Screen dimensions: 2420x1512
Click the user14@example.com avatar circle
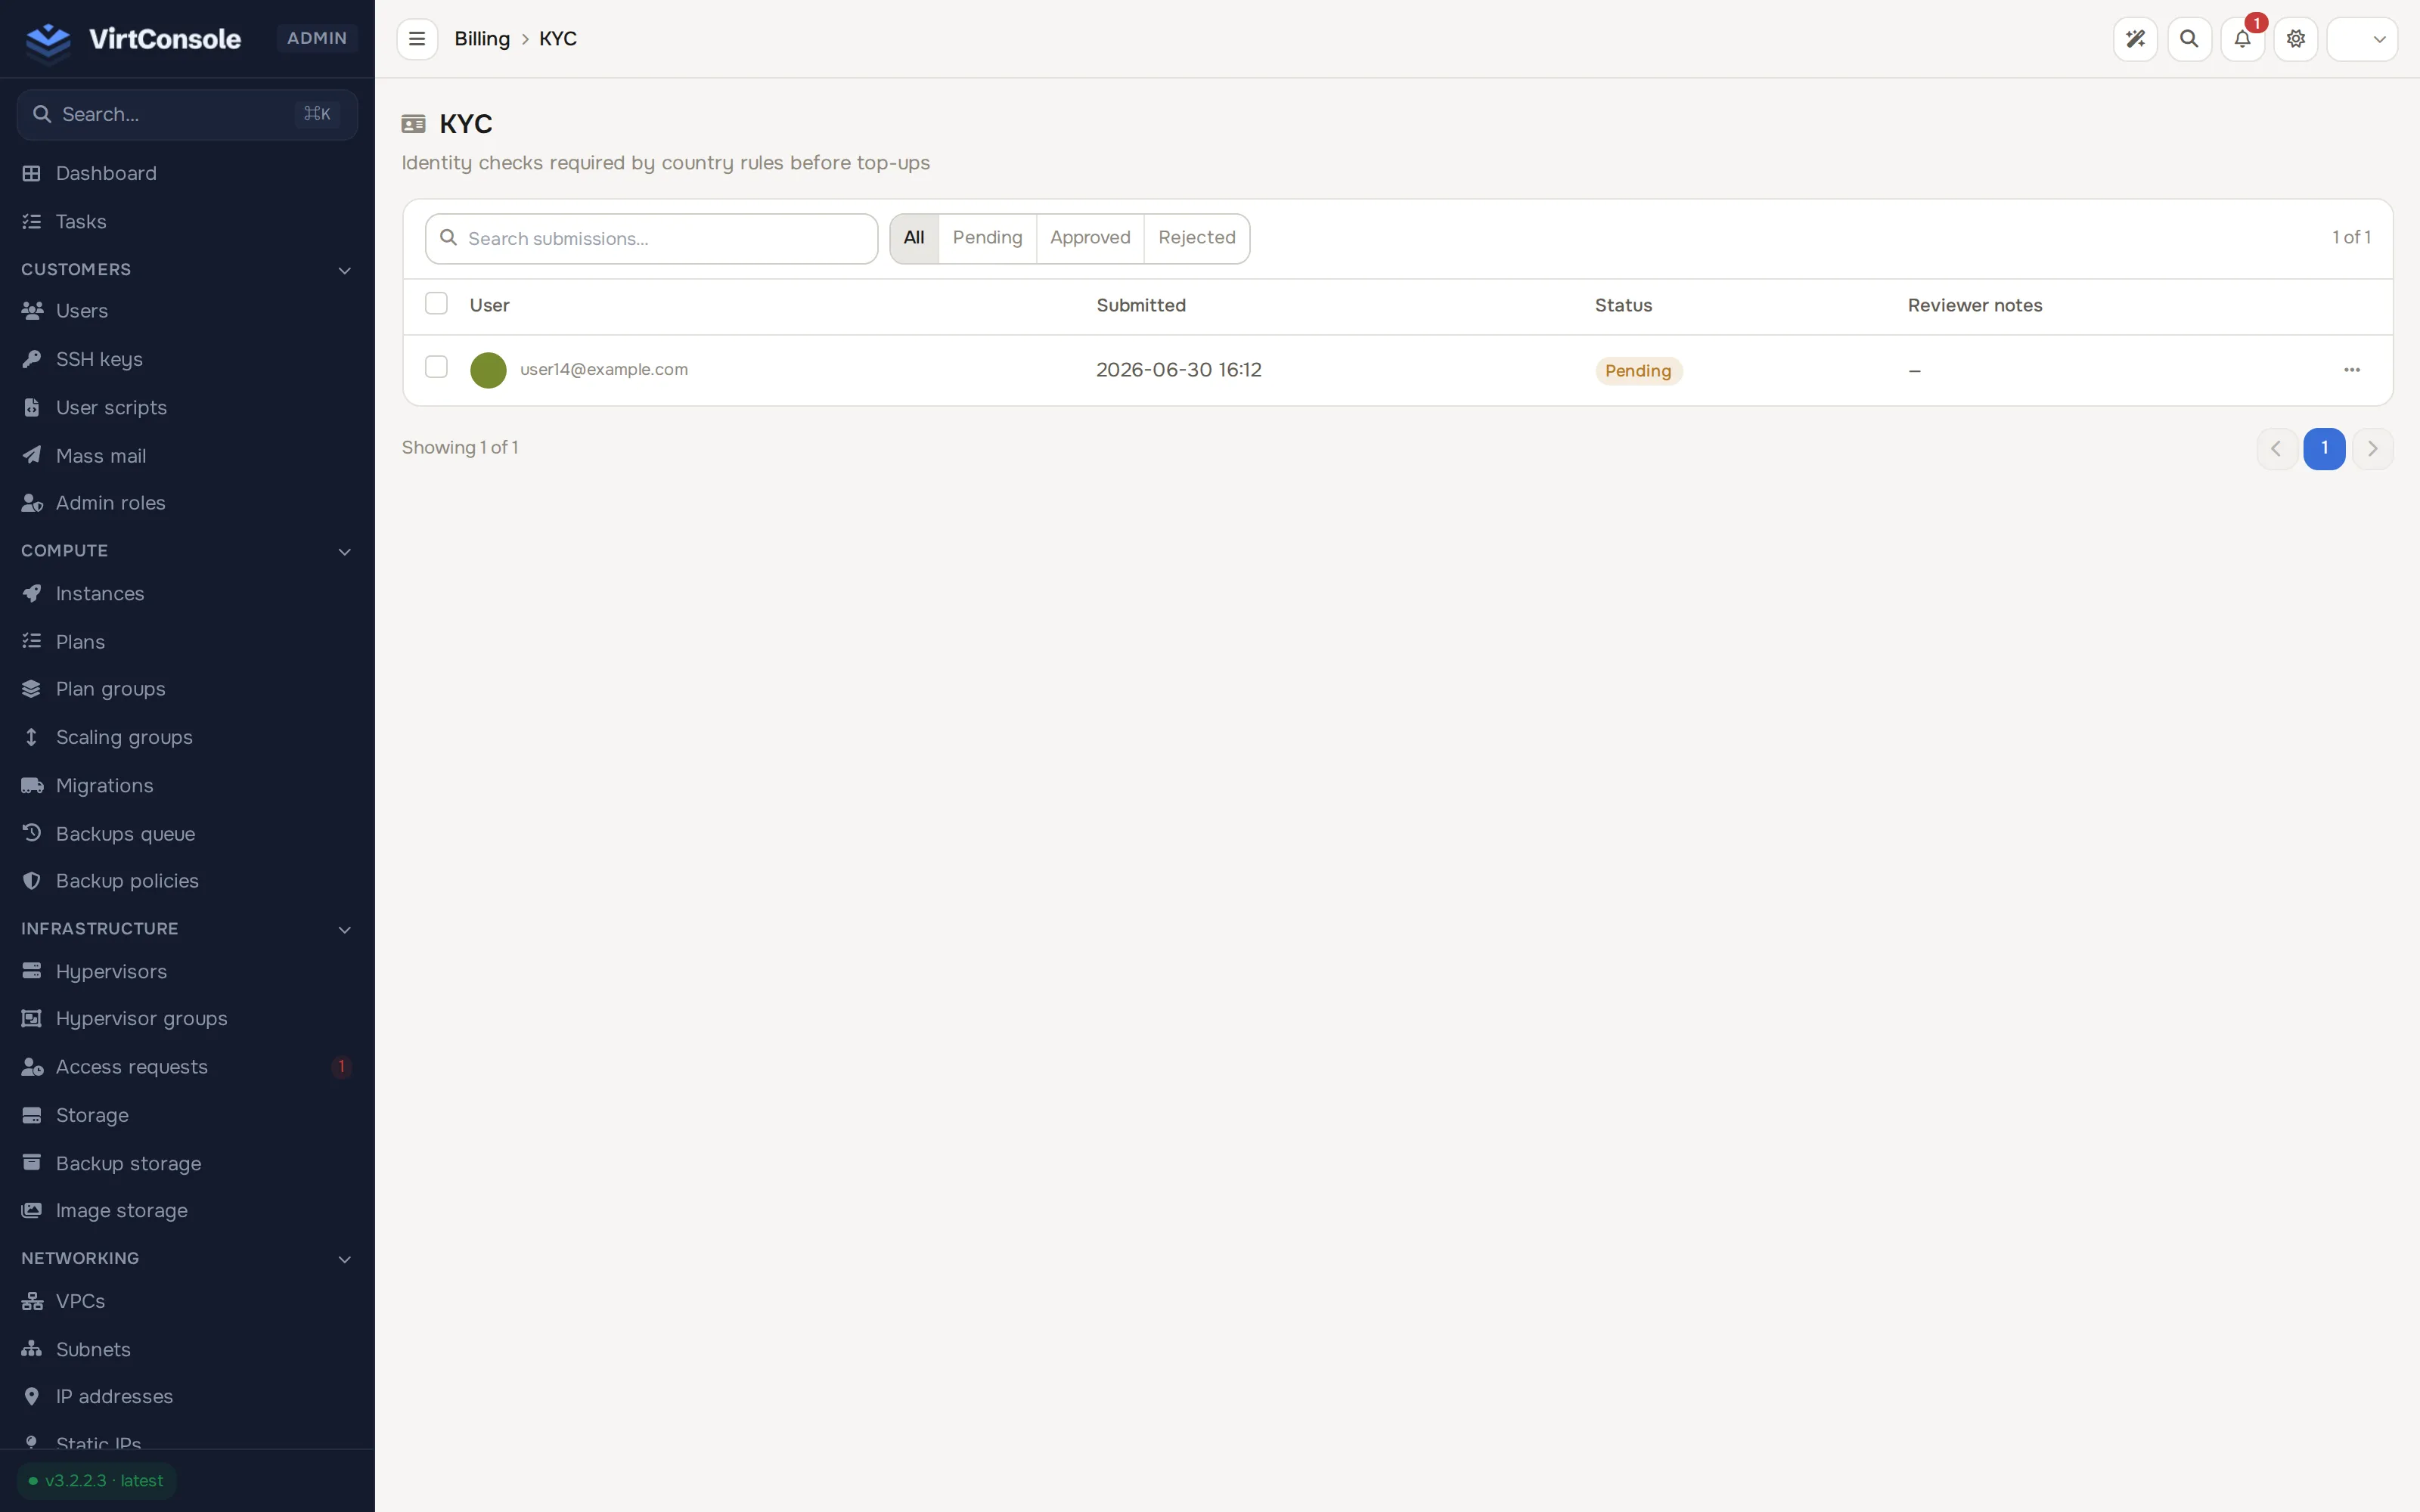tap(488, 370)
